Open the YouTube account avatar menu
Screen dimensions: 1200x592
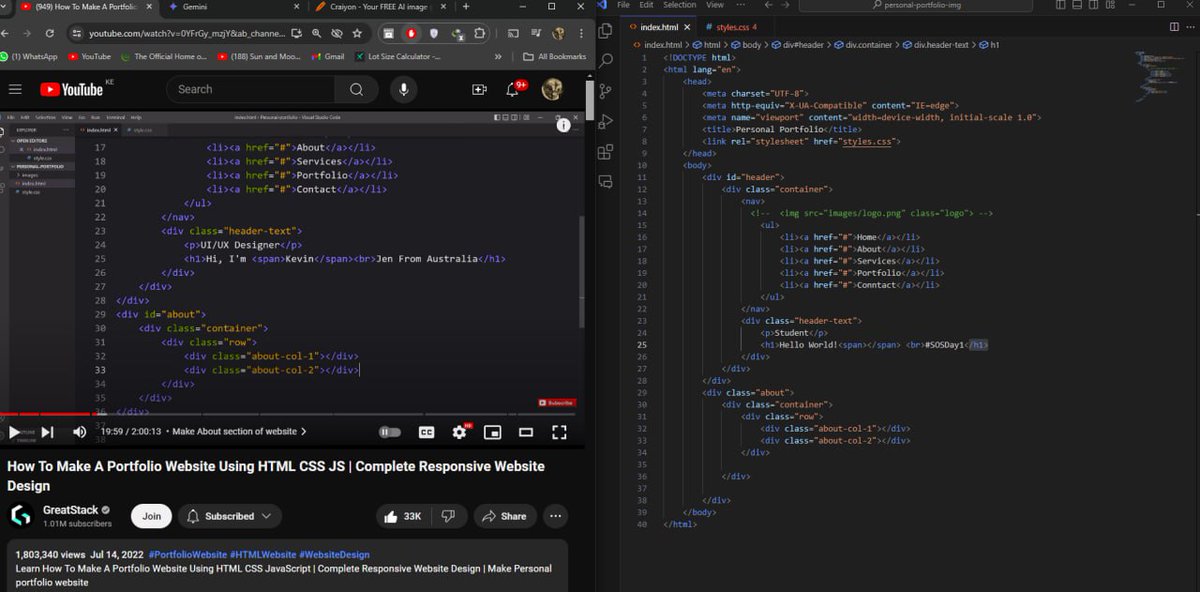pyautogui.click(x=552, y=90)
